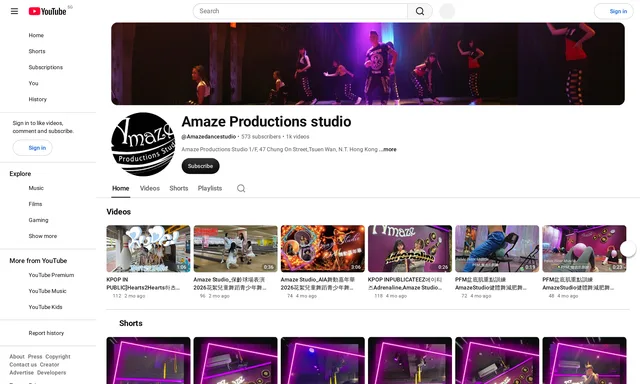Click Sign in button at top right
This screenshot has width=640, height=384.
click(x=614, y=11)
